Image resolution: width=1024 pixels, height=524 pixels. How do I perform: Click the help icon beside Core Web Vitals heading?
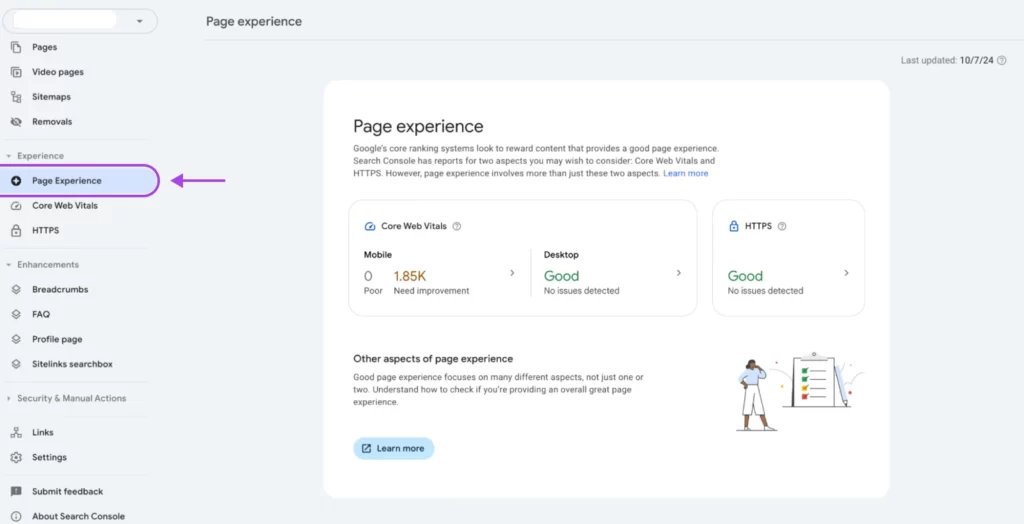457,226
